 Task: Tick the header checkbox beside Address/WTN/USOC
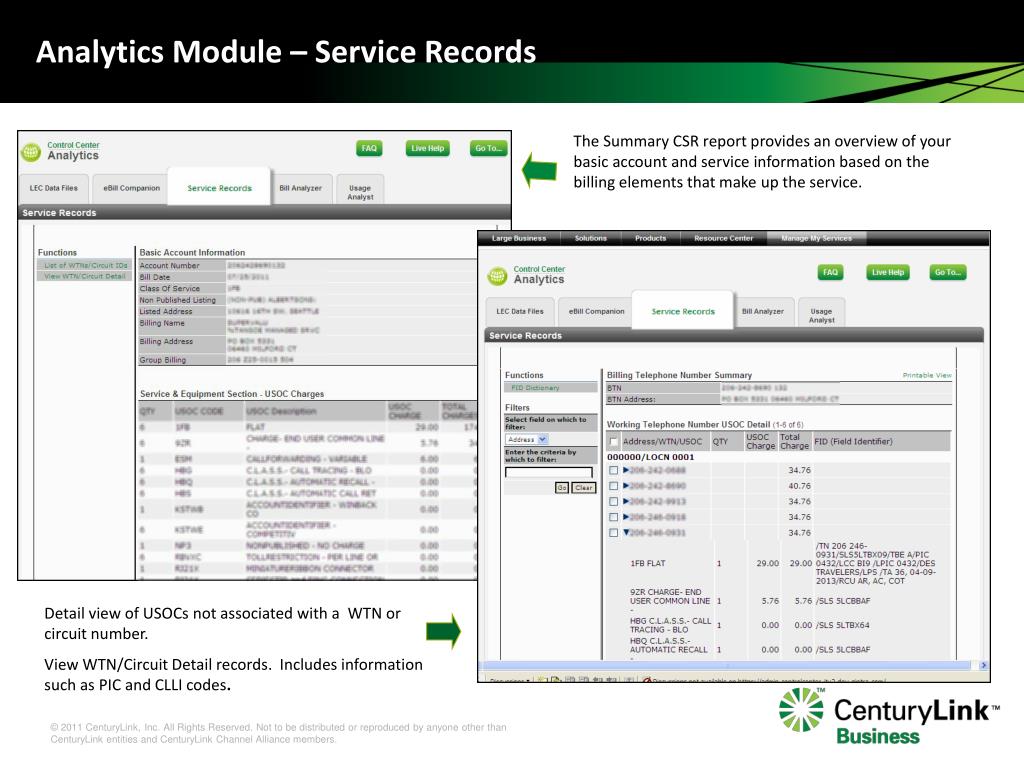[613, 441]
